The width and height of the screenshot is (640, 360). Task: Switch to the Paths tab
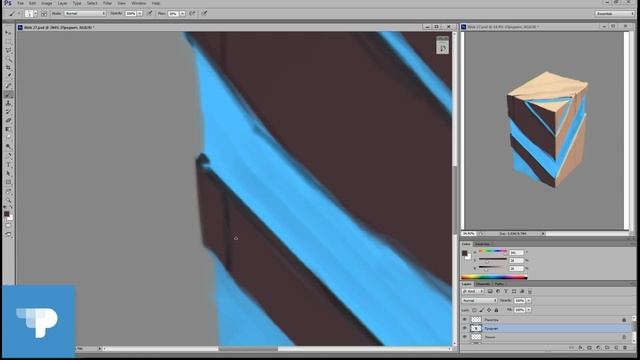click(x=499, y=284)
